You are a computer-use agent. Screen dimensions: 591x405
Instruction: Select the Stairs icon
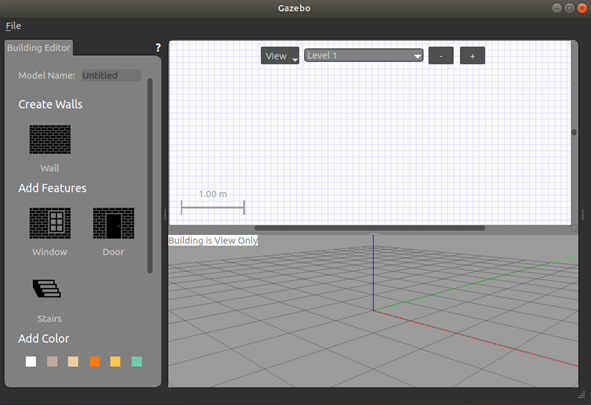[x=47, y=289]
